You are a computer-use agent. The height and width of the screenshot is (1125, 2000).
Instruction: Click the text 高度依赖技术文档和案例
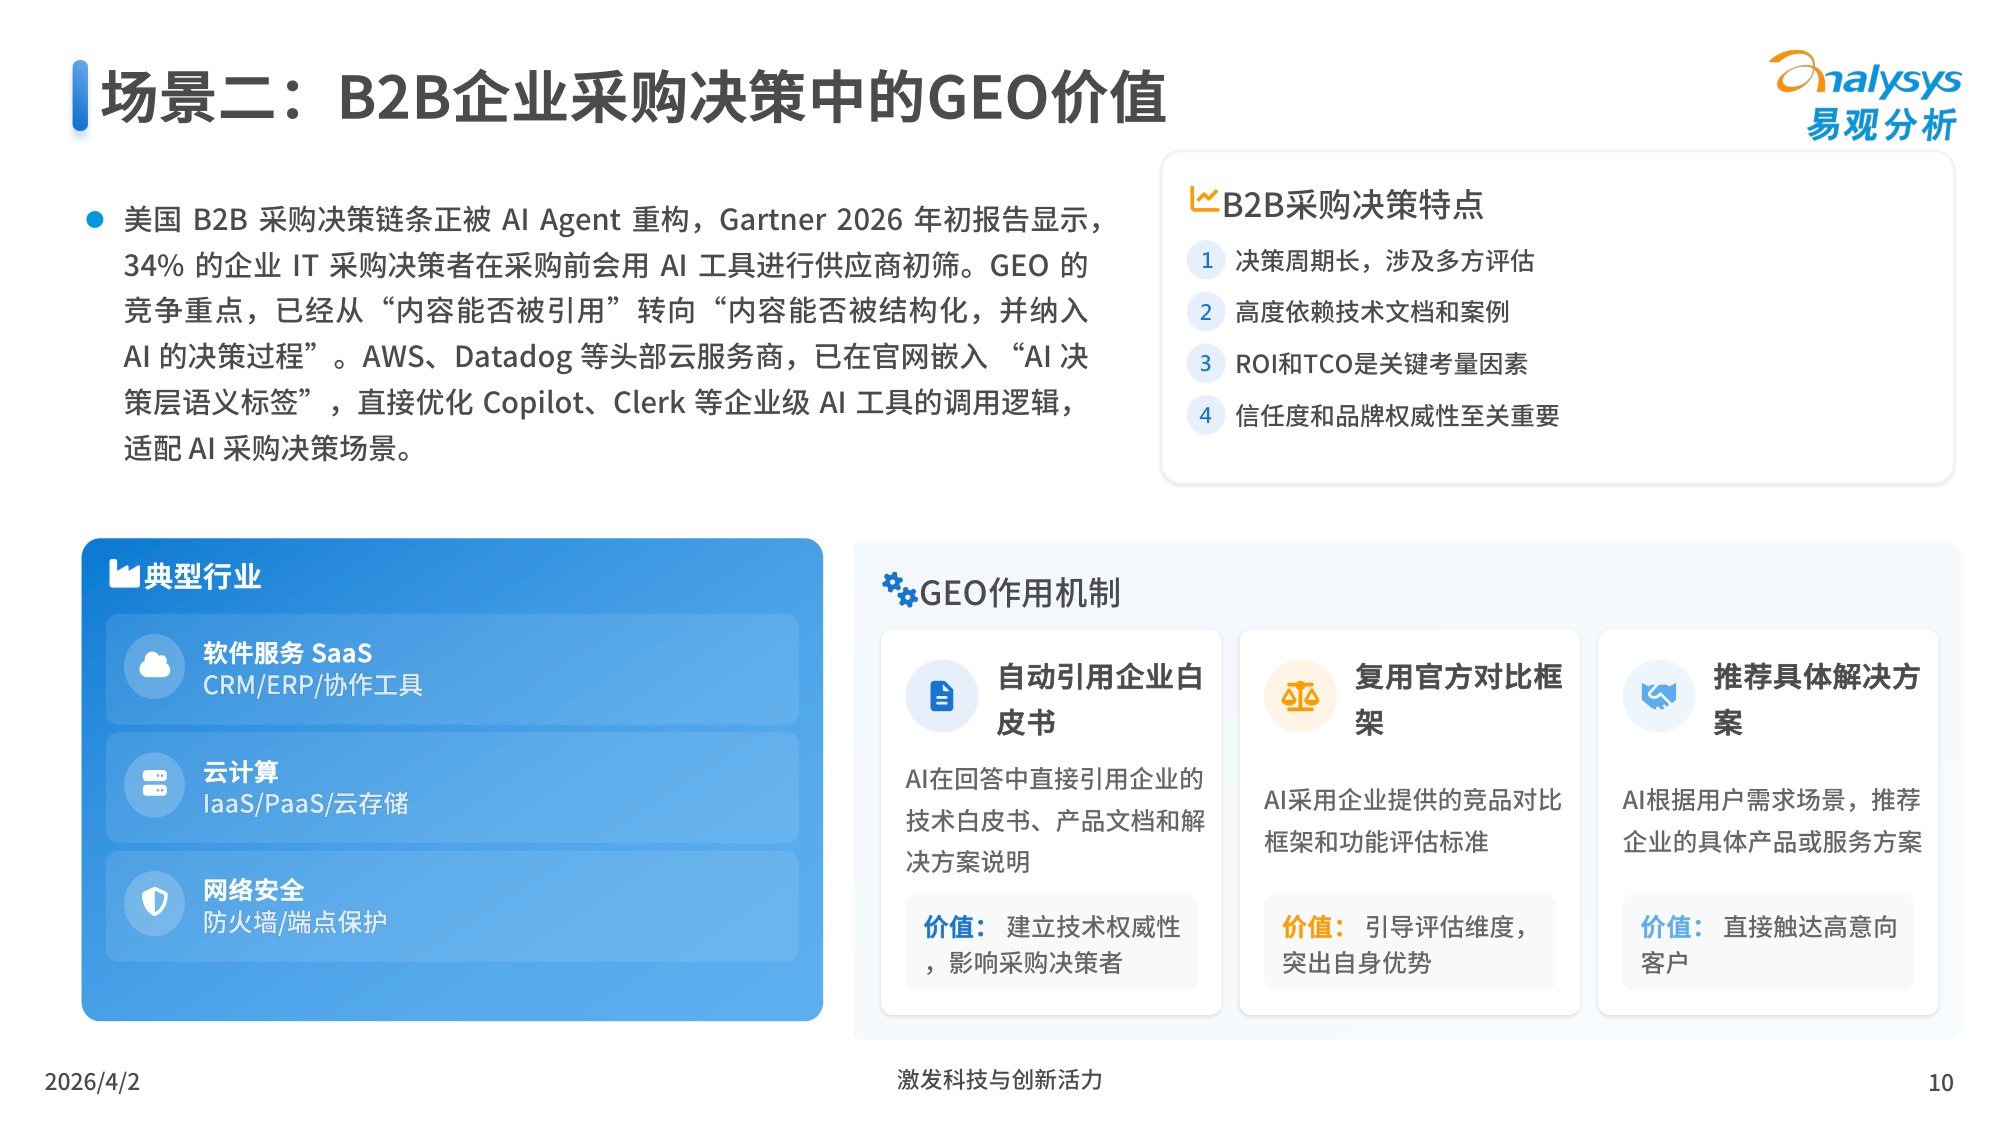[x=1372, y=312]
